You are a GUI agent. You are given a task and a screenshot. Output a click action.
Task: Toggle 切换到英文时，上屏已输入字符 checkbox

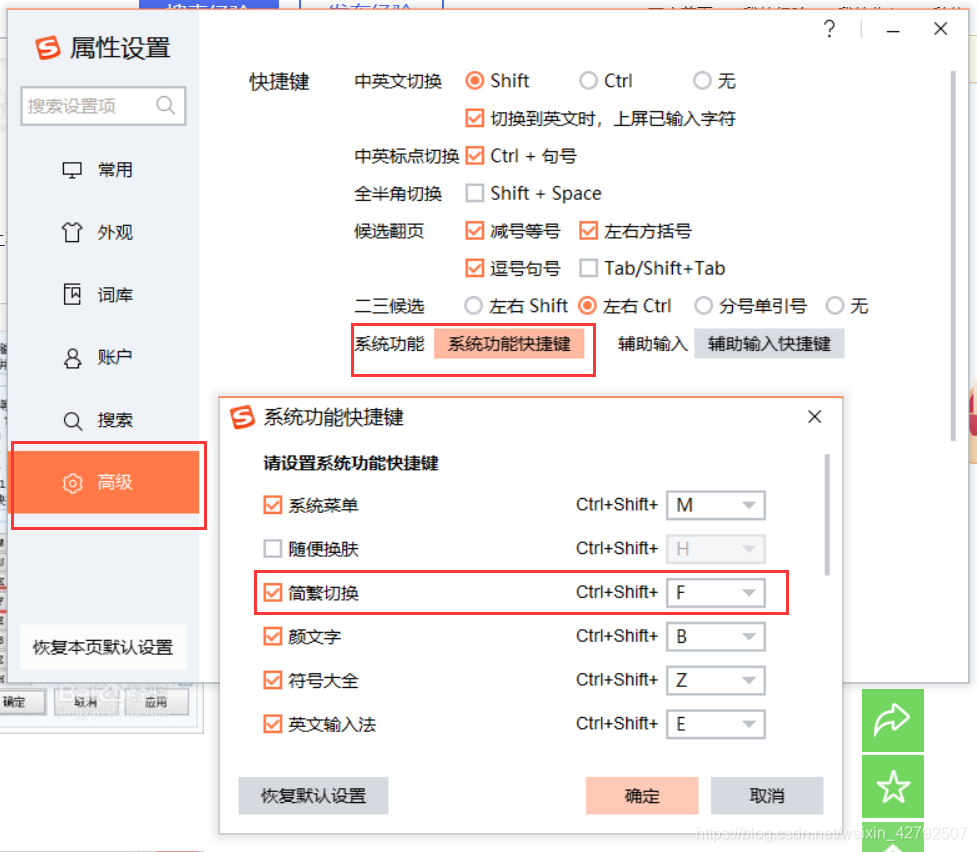click(x=474, y=118)
